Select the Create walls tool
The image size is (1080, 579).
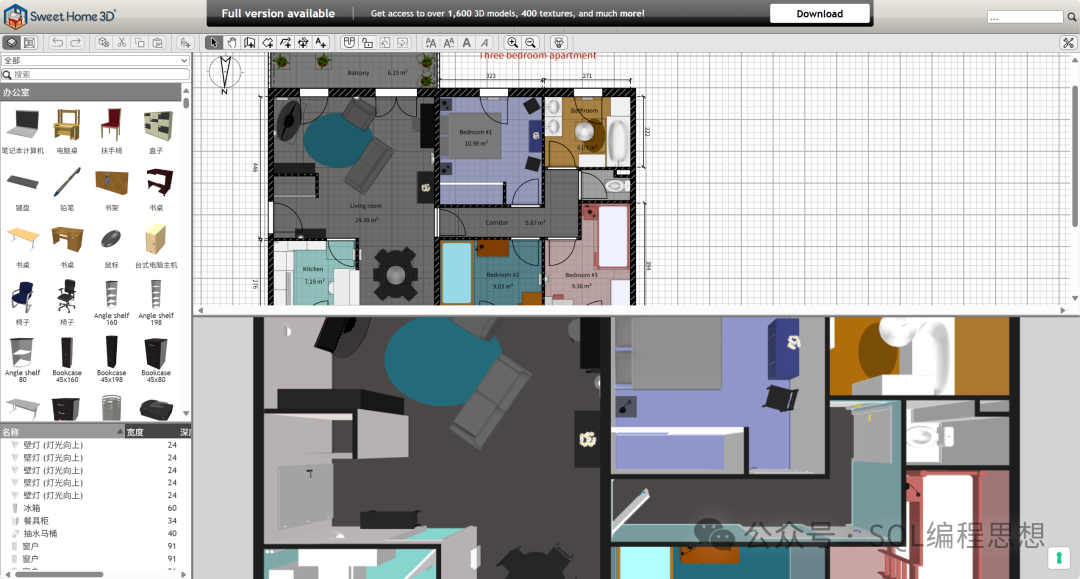(249, 42)
